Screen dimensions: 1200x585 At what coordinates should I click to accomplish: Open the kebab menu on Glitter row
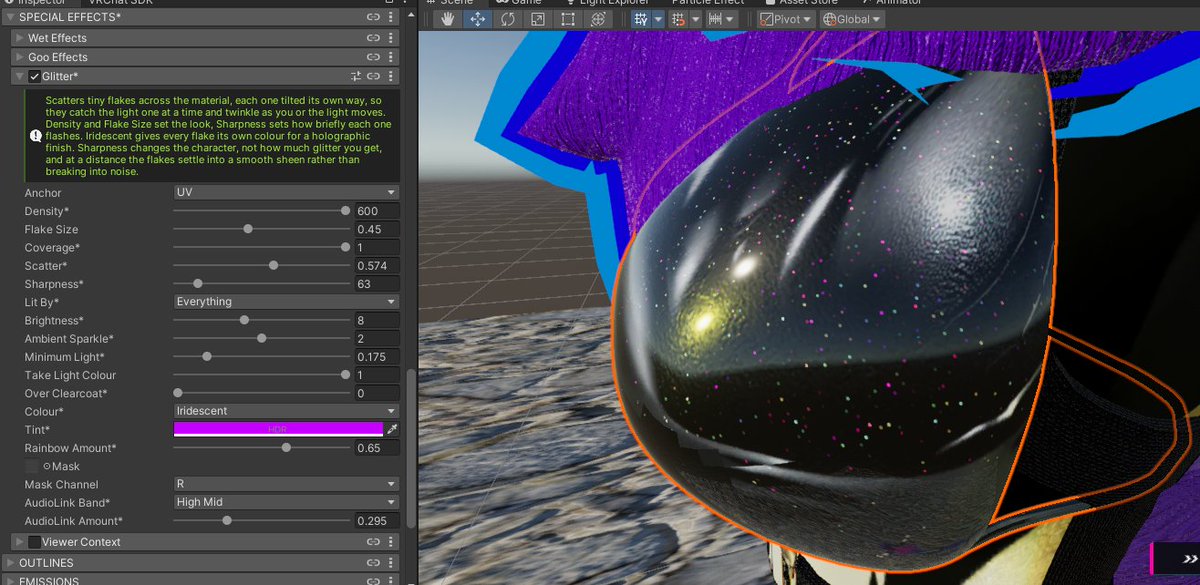click(391, 76)
